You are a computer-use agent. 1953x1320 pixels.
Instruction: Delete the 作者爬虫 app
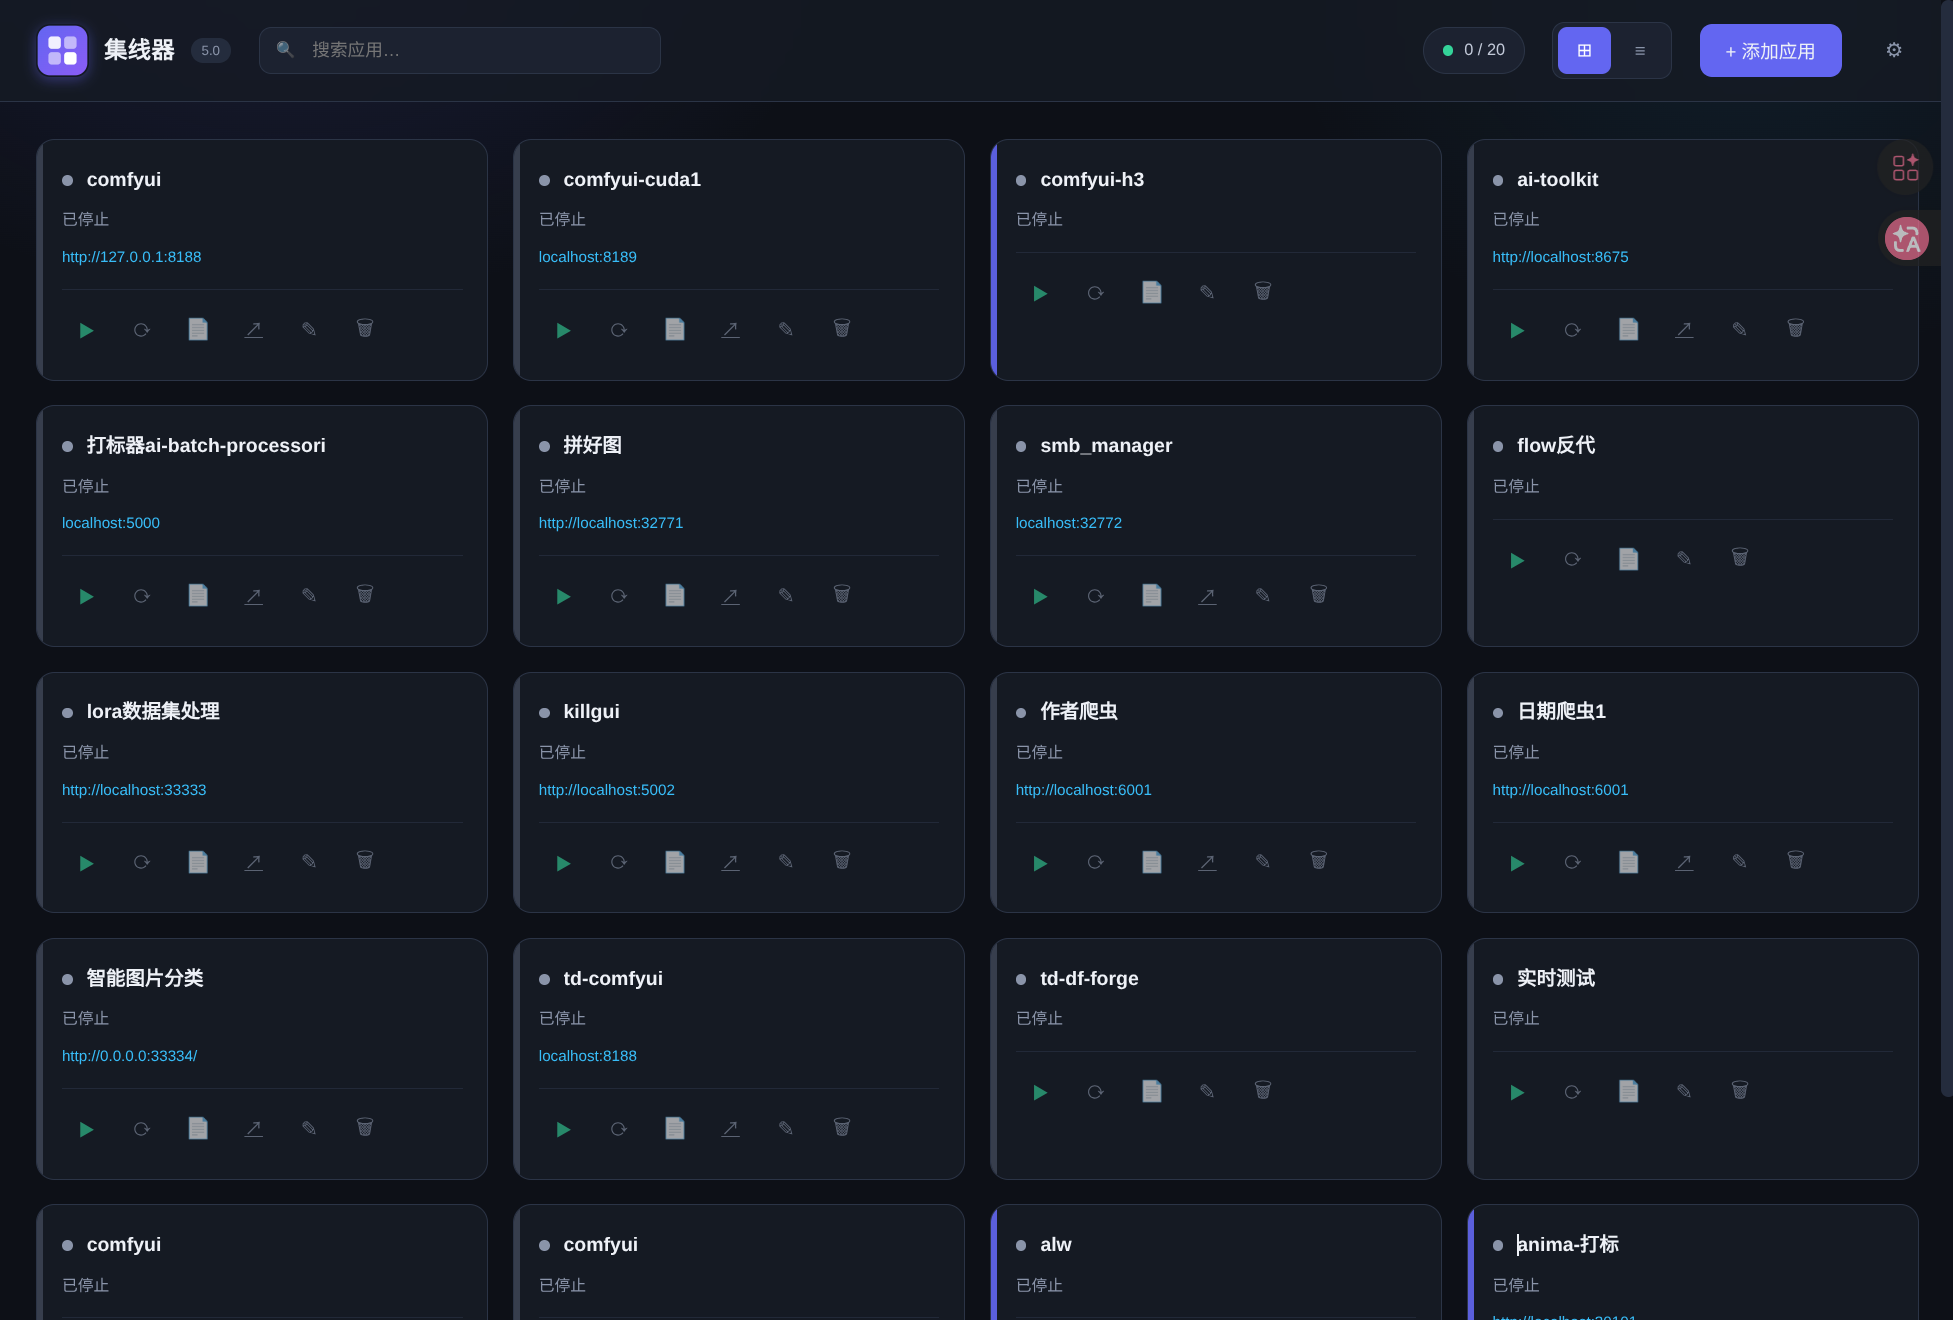click(x=1319, y=862)
